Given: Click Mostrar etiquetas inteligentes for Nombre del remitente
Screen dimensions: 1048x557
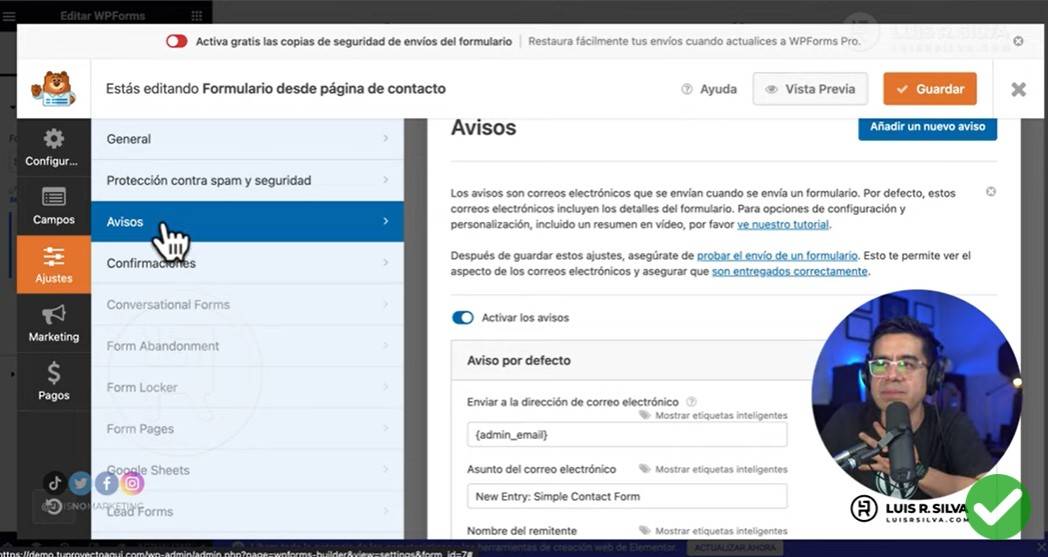Looking at the screenshot, I should [721, 531].
